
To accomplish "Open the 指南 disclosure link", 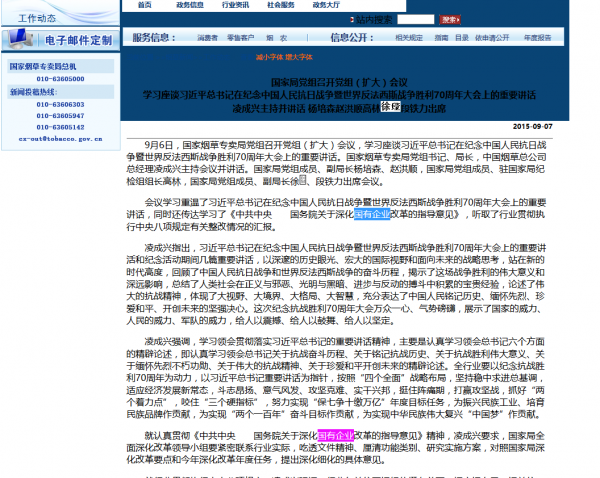I will tap(441, 38).
